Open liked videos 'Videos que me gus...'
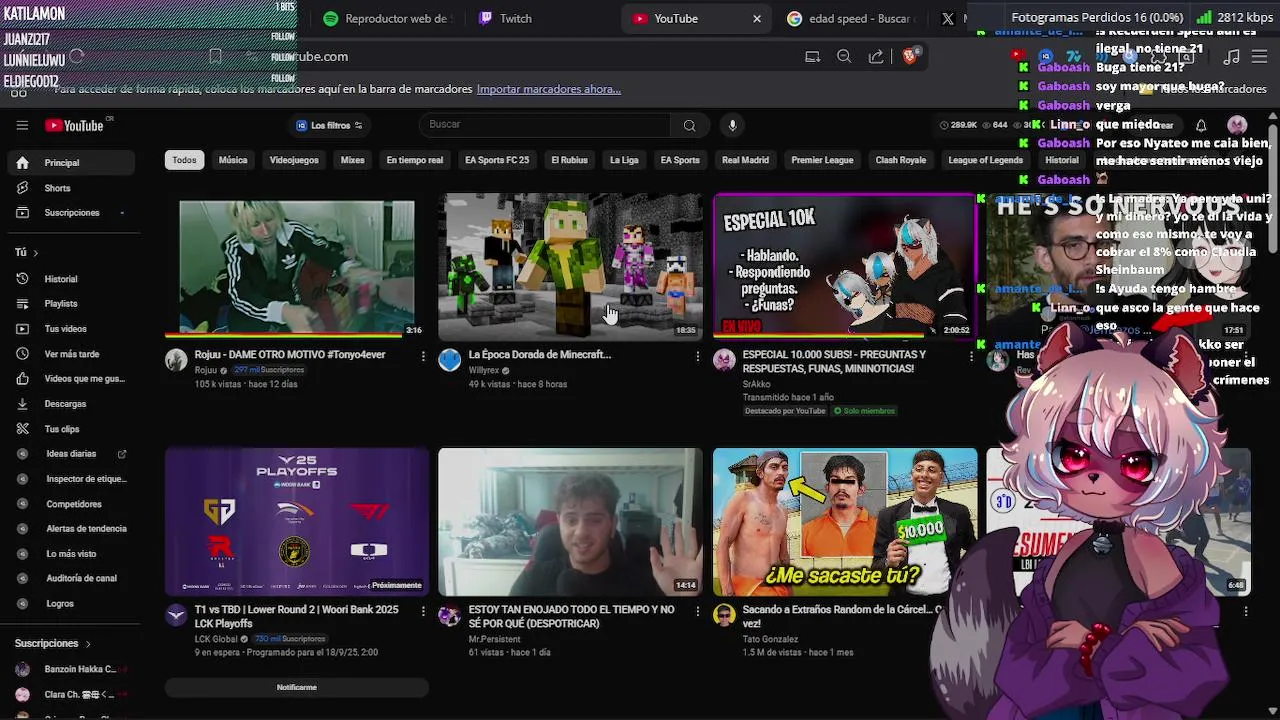The height and width of the screenshot is (720, 1280). pos(70,379)
